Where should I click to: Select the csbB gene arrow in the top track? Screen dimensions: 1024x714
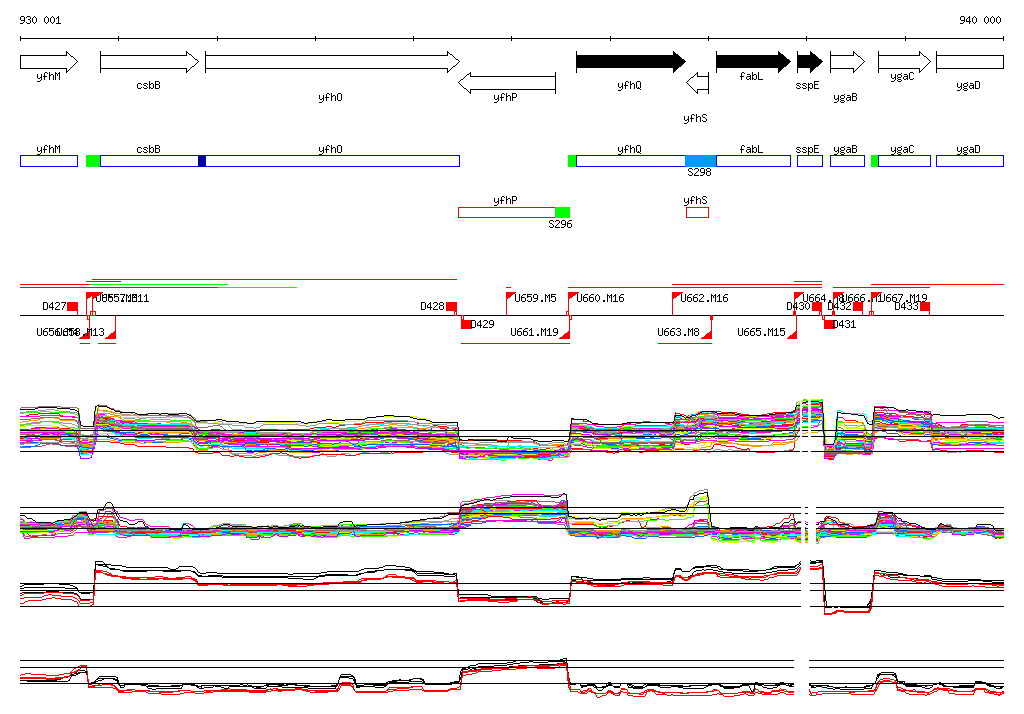pos(150,62)
